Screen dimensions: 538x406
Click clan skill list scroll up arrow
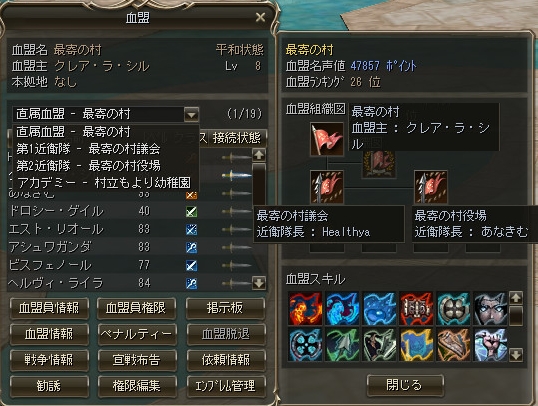coord(516,298)
